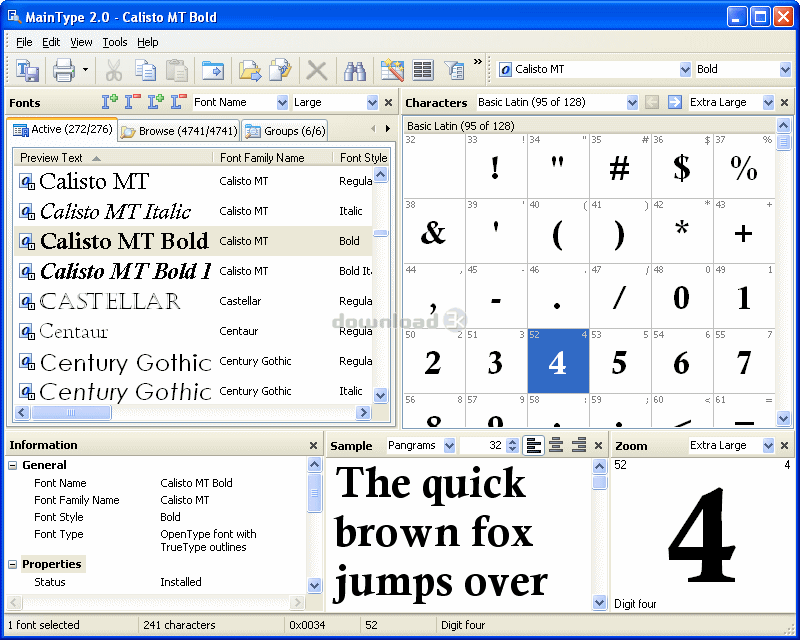Viewport: 800px width, 640px height.
Task: Sort by the Font Style column header
Action: point(362,158)
